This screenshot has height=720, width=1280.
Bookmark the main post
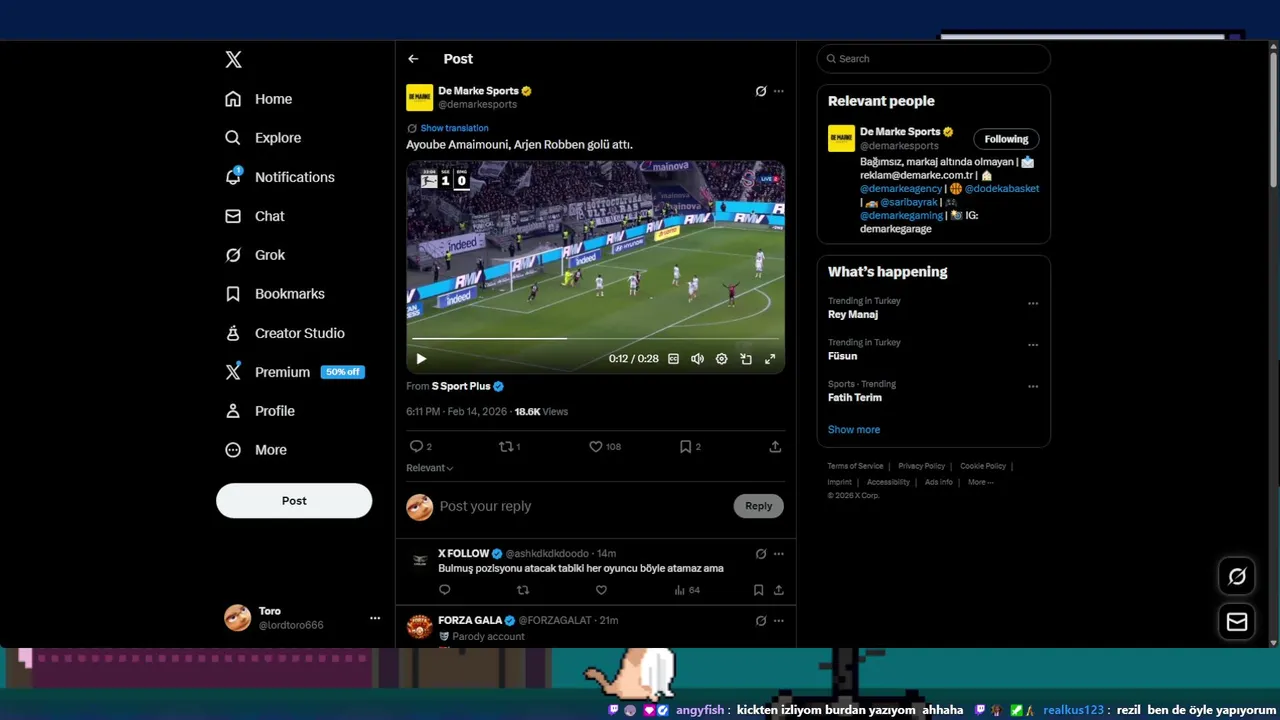690,447
